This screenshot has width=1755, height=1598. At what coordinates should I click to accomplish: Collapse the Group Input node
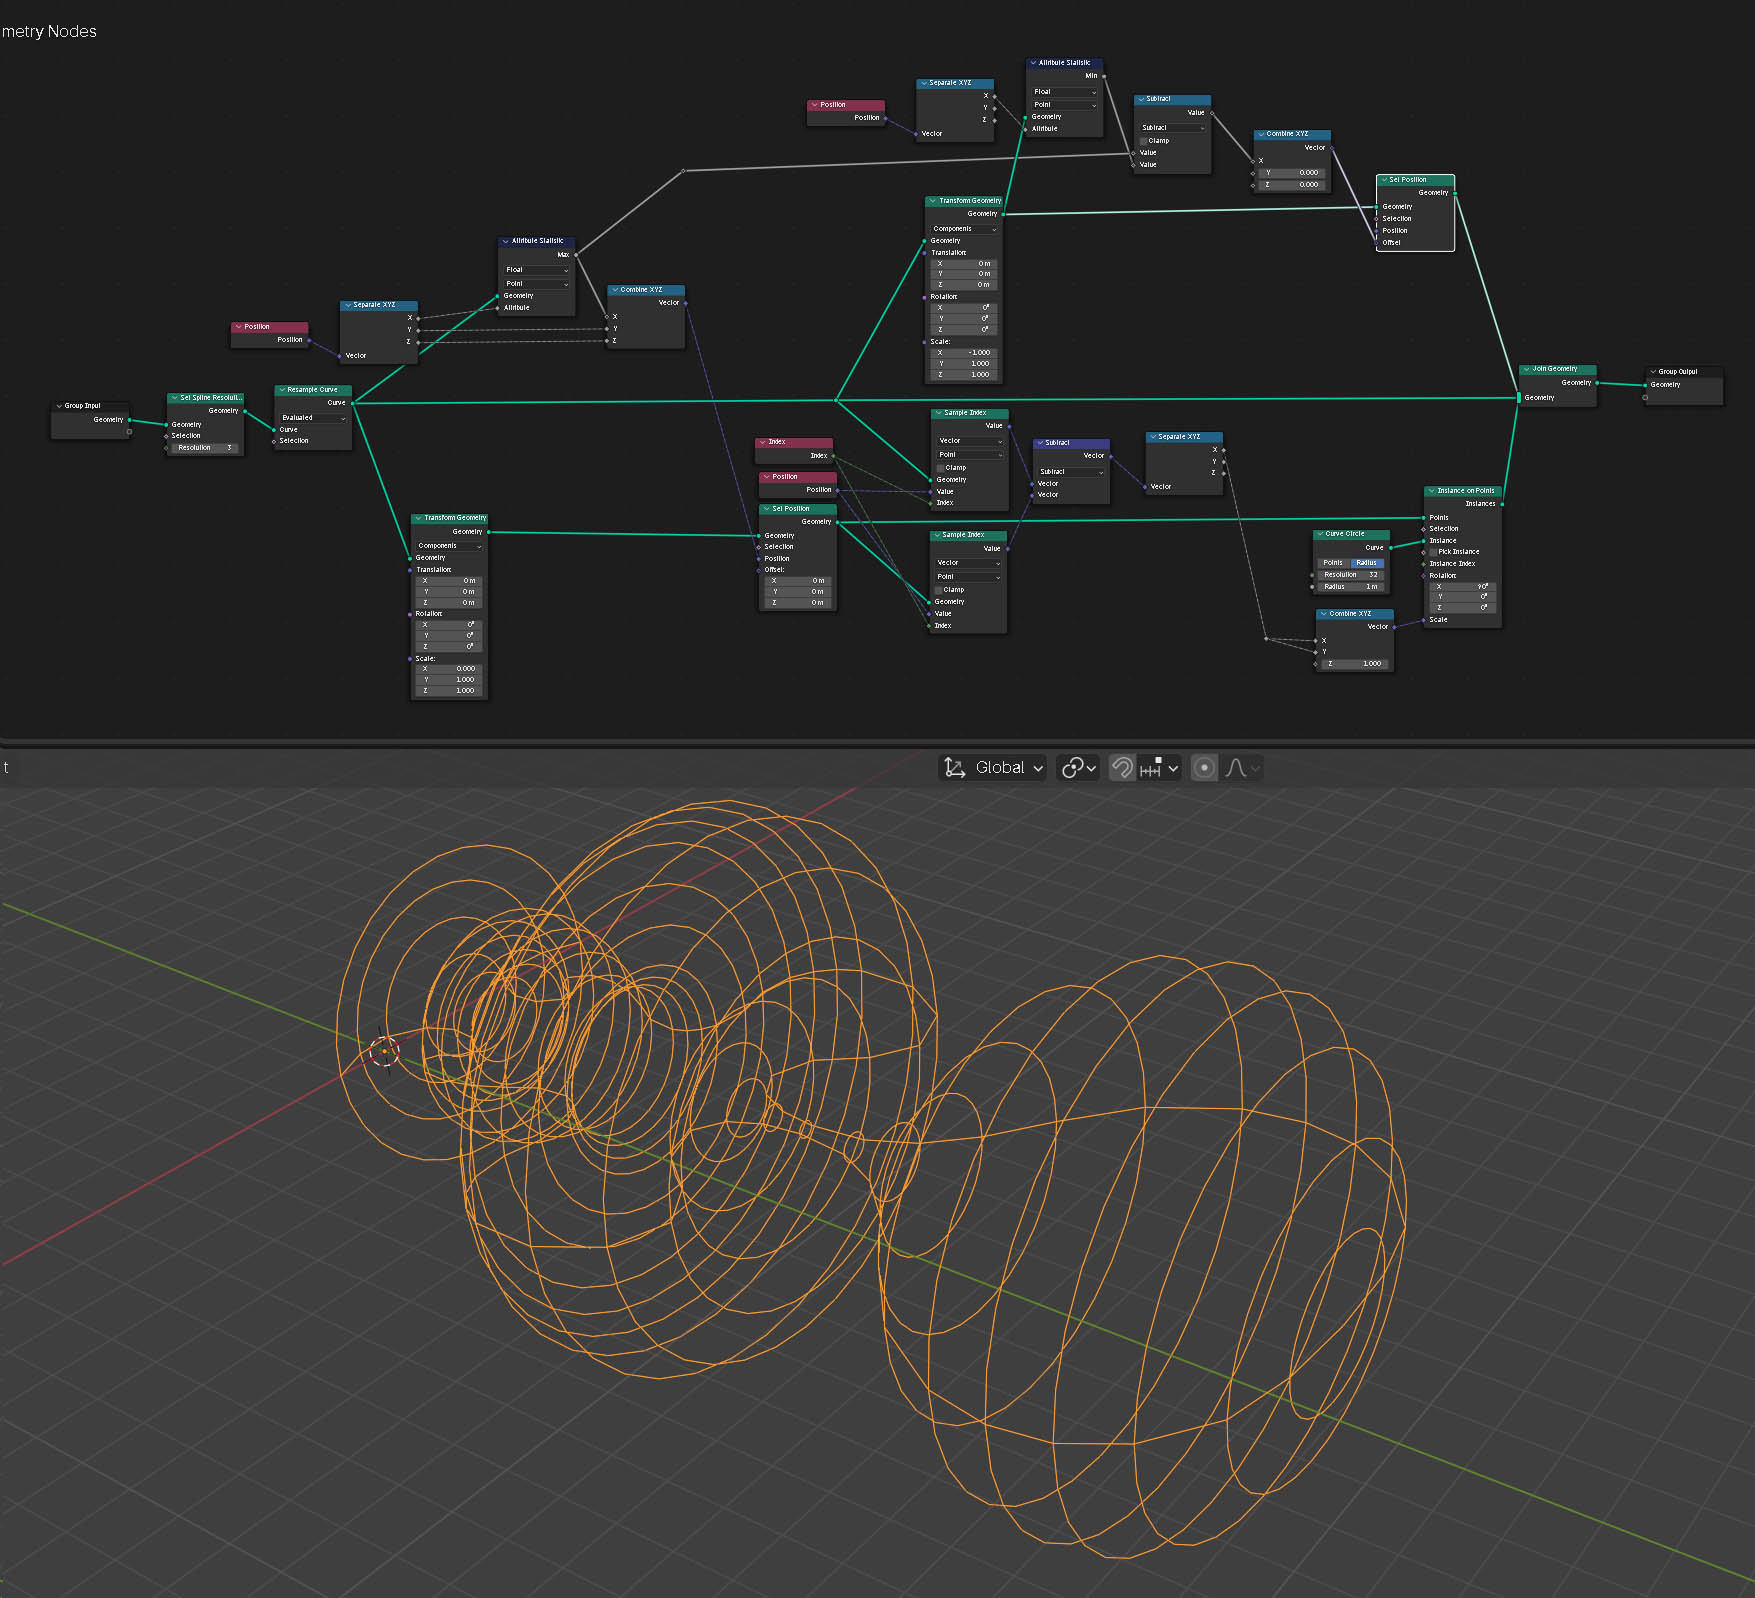pos(59,406)
